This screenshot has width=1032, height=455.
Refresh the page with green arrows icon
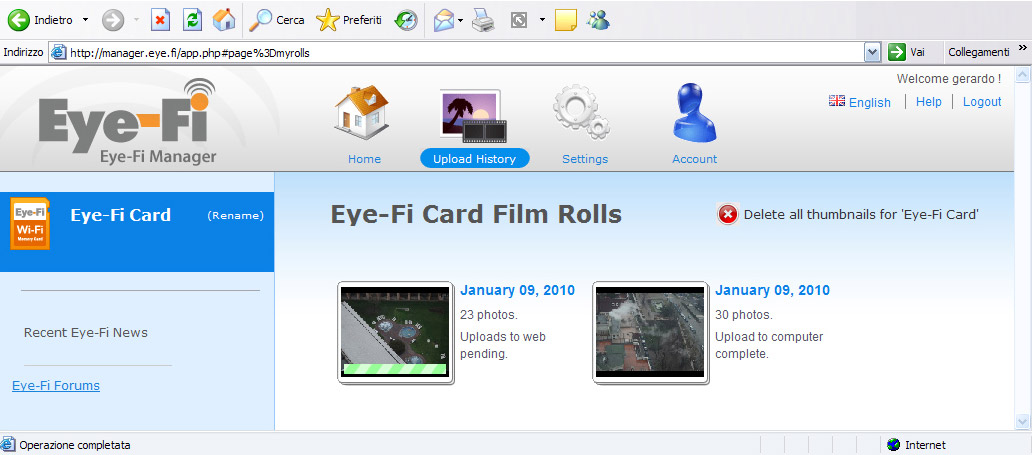click(192, 20)
